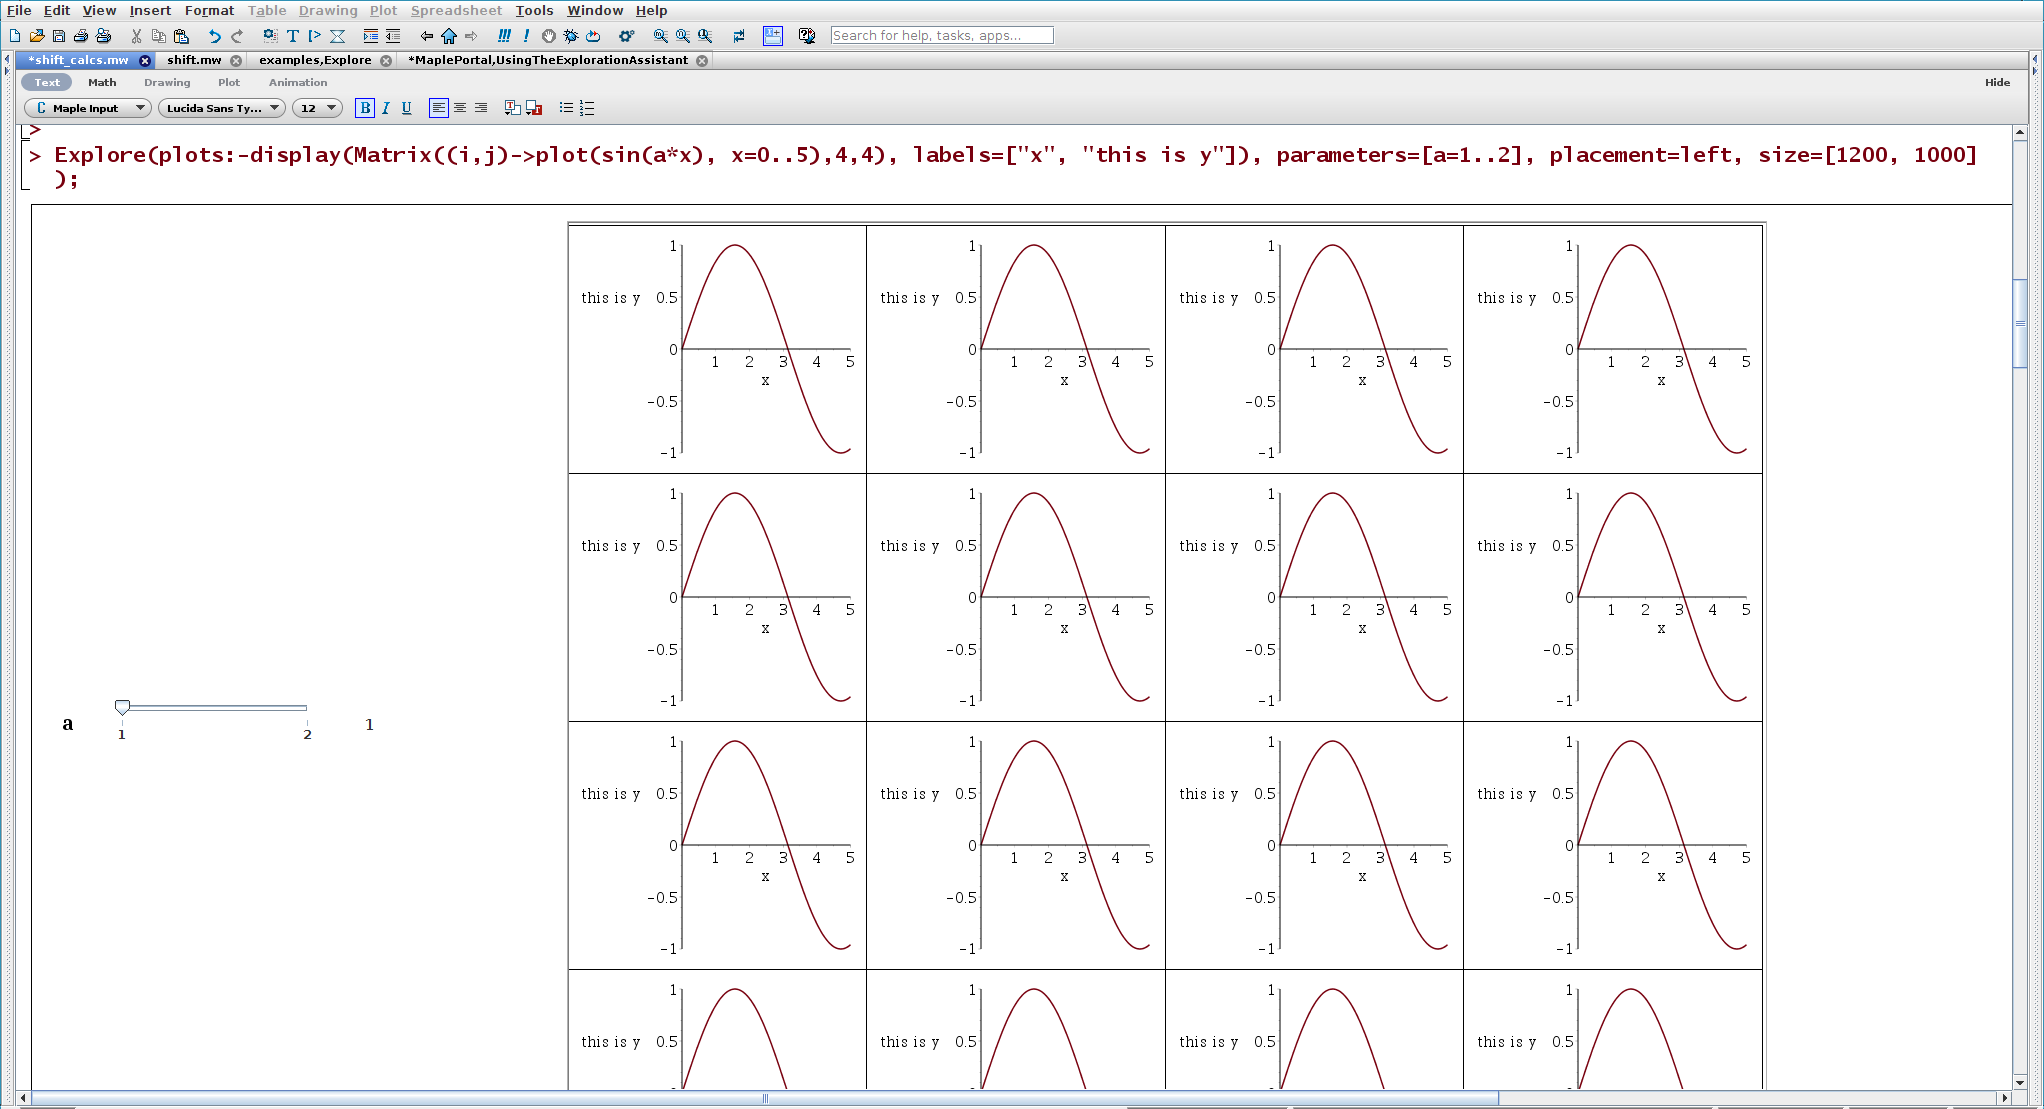
Task: Close the examples,Explore tab
Action: (386, 61)
